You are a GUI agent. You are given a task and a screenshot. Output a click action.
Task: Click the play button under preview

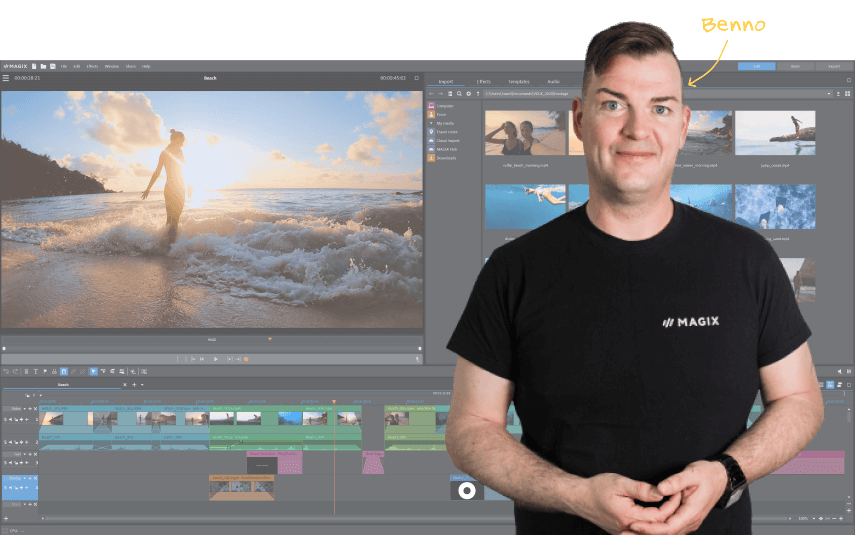click(216, 359)
